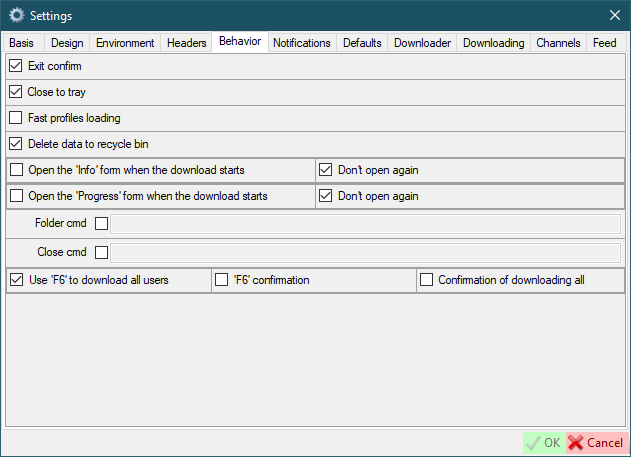Close the Settings window

(x=614, y=16)
